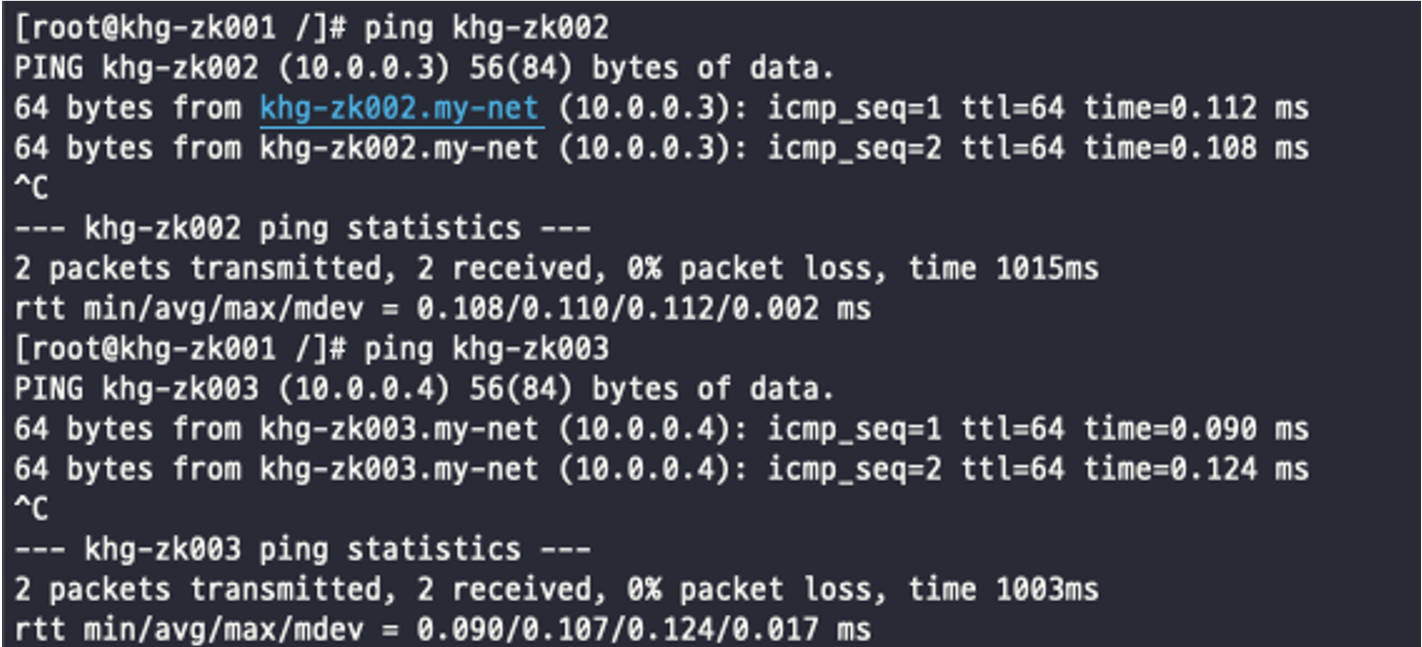Screen dimensions: 1422x647
Task: Select the "khg-zk002 ping statistics" header line
Action: click(302, 229)
